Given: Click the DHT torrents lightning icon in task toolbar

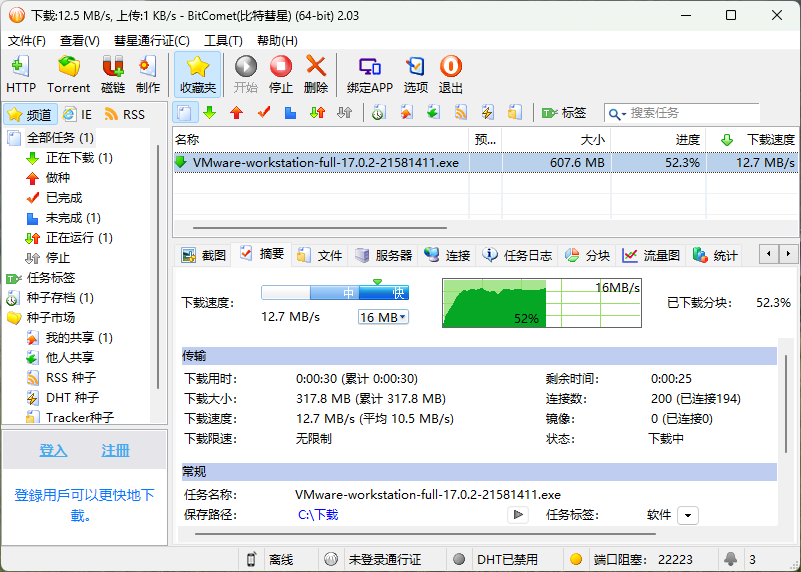Looking at the screenshot, I should tap(487, 113).
